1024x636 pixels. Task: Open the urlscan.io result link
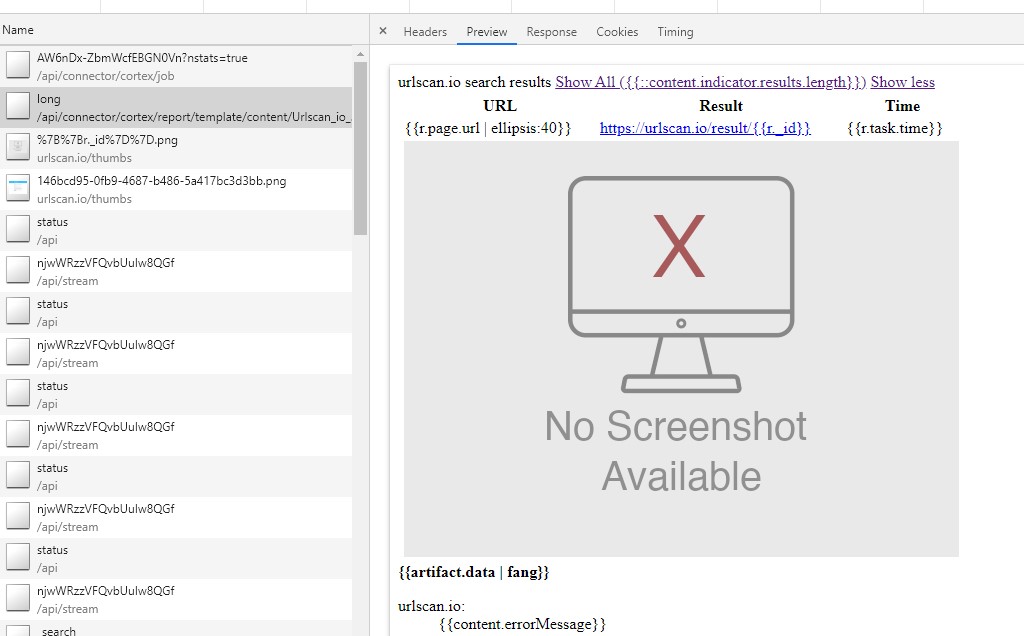tap(705, 128)
